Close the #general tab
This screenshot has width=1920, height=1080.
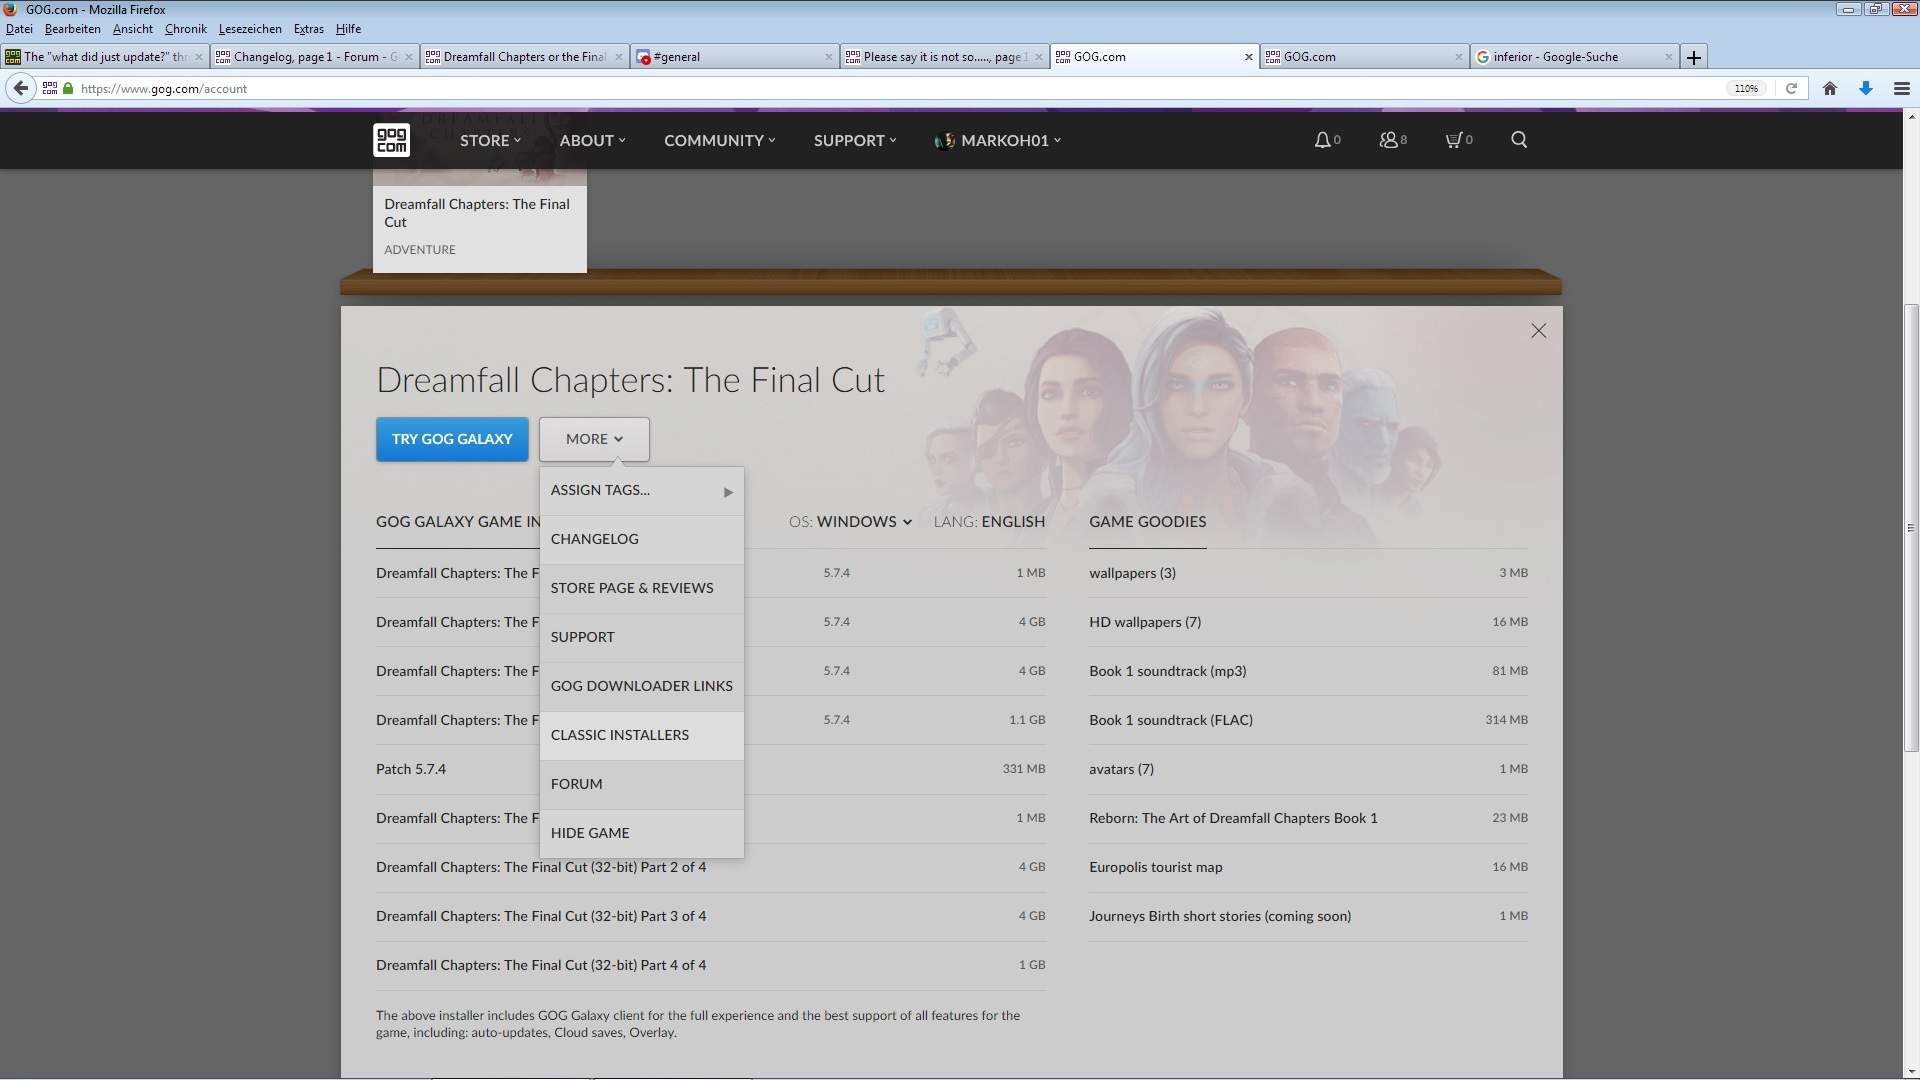click(x=828, y=57)
